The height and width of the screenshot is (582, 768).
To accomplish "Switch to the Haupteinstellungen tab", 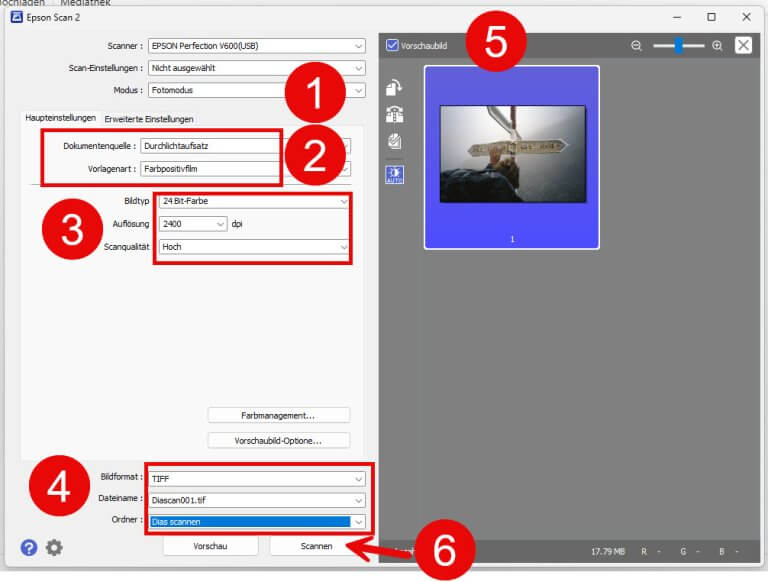I will pyautogui.click(x=60, y=118).
